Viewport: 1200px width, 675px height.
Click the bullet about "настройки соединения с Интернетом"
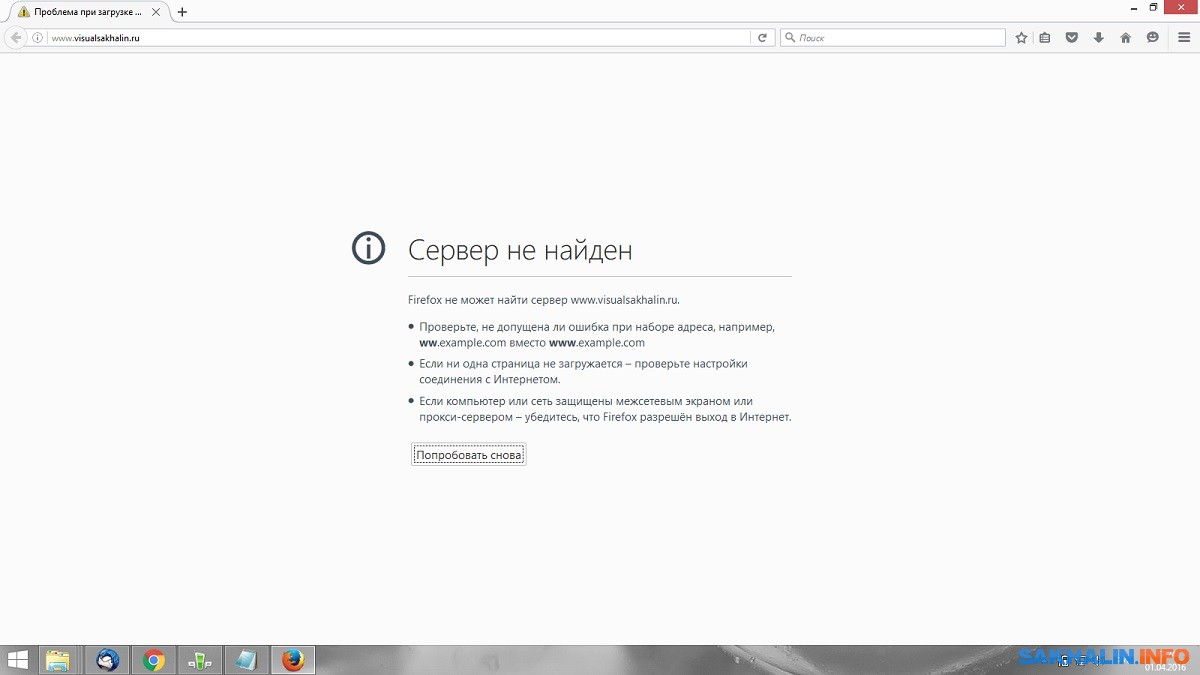click(583, 371)
